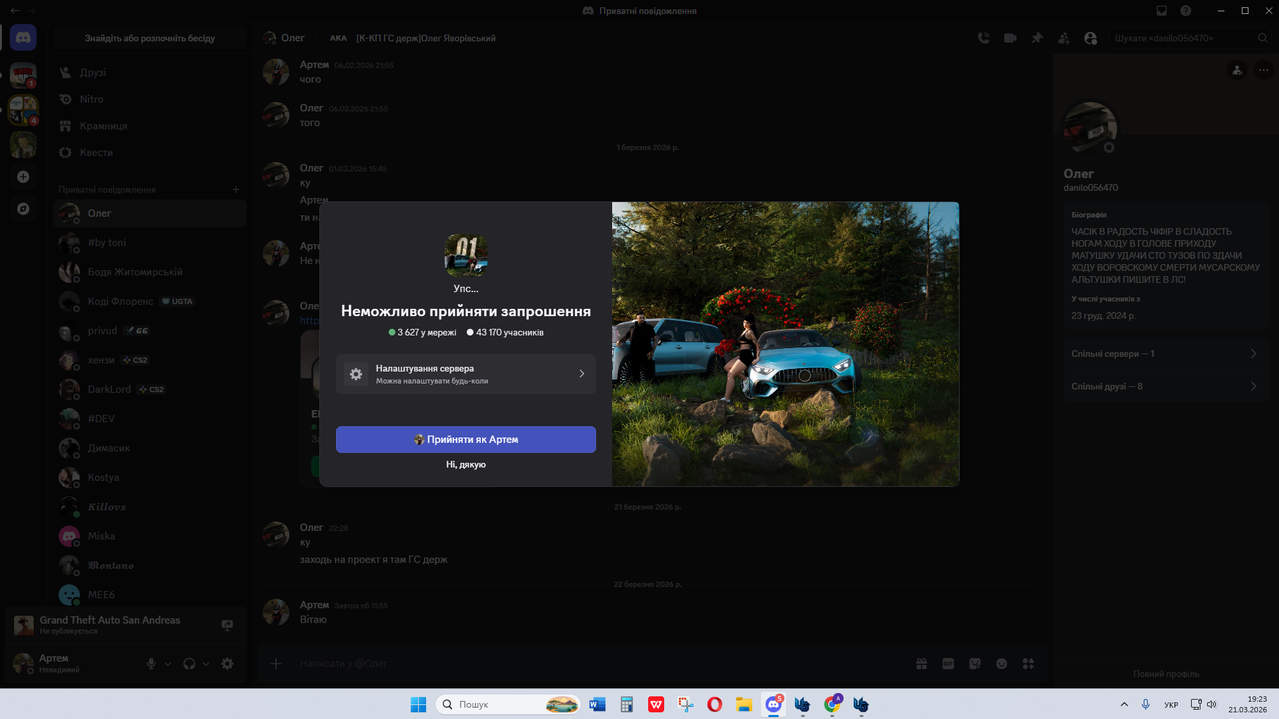
Task: Open the '#by toni' conversation
Action: click(x=150, y=243)
